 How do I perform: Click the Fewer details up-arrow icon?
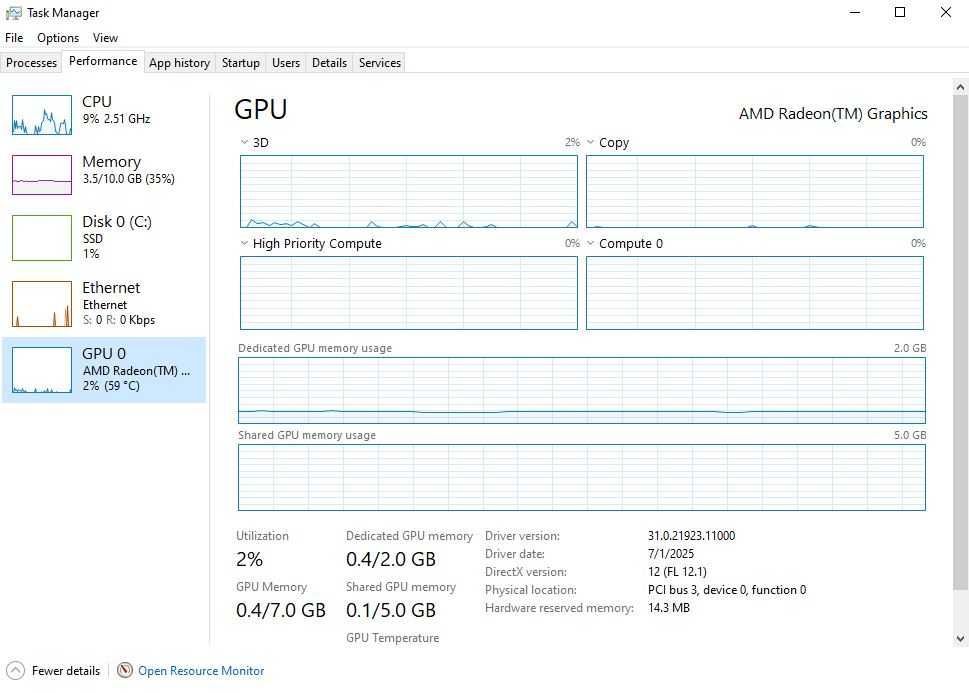click(15, 670)
